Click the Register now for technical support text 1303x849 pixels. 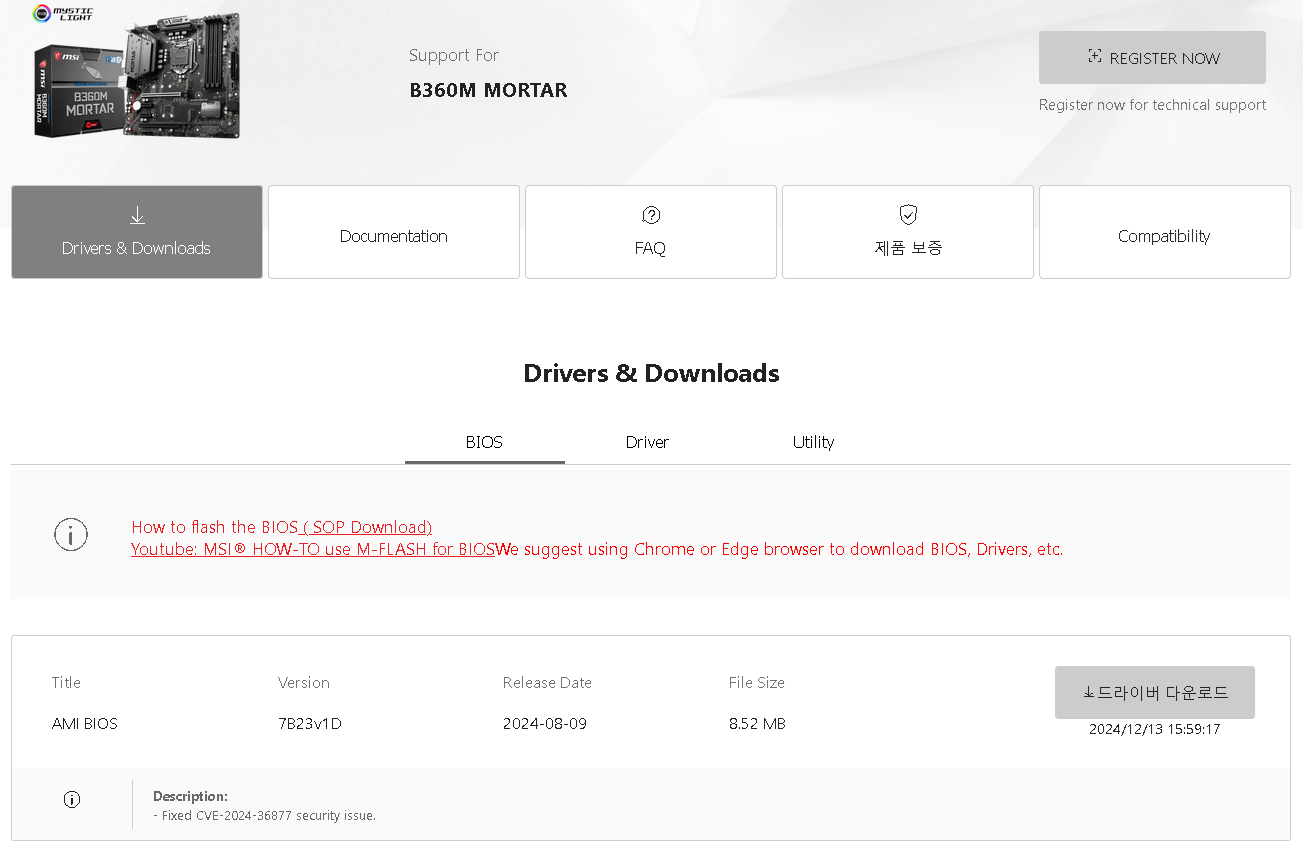(x=1152, y=105)
